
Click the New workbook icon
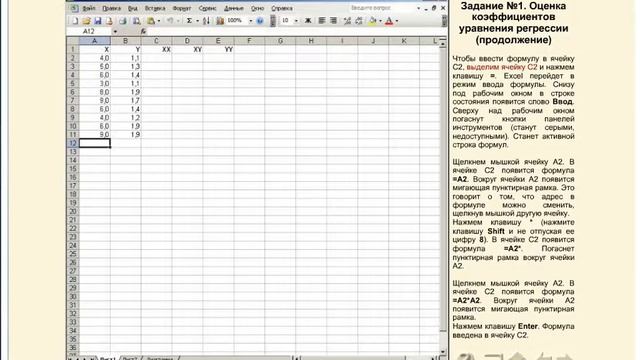76,21
